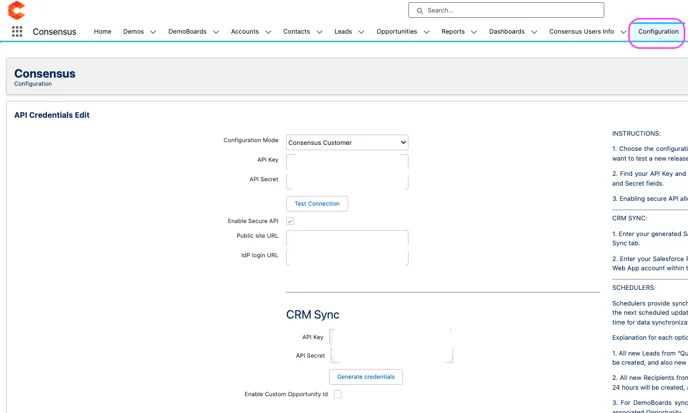Open the app launcher grid icon
Screen dimensions: 688x413
point(17,32)
